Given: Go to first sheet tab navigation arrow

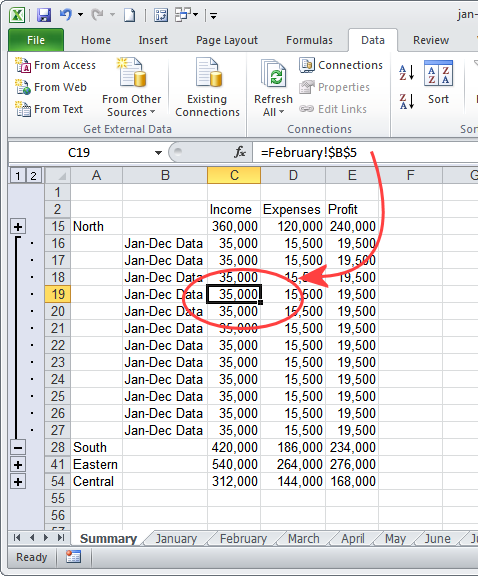Looking at the screenshot, I should (17, 538).
